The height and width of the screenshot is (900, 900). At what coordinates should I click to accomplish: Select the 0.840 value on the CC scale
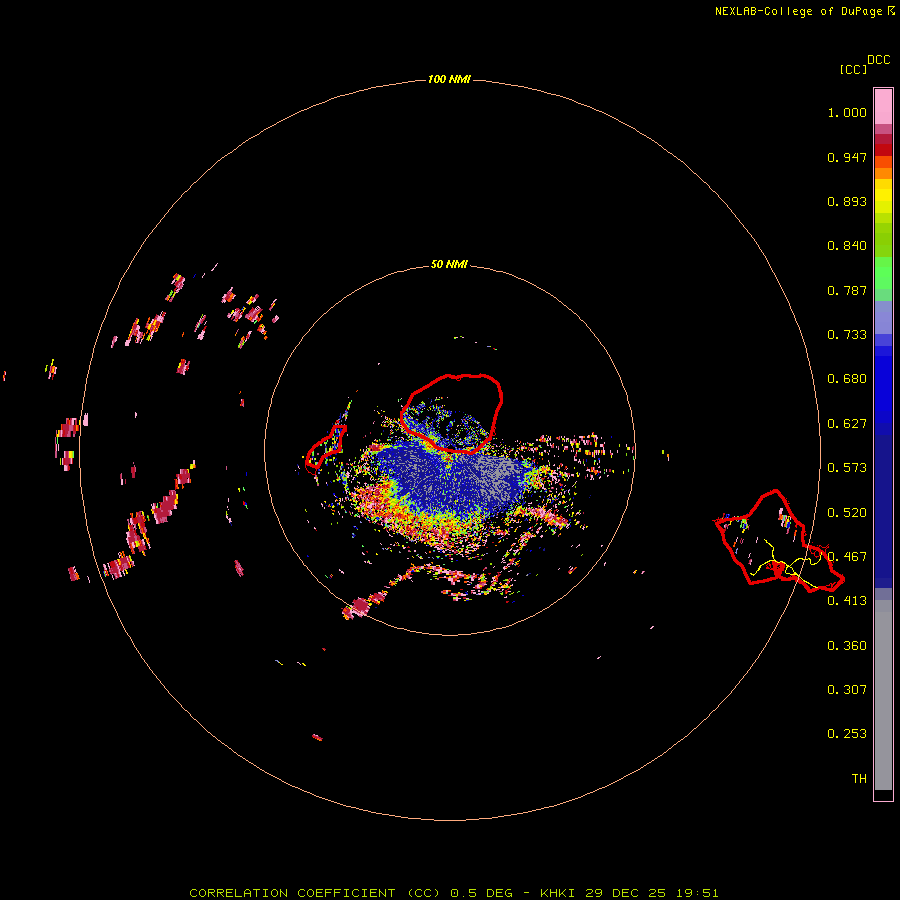[x=847, y=246]
